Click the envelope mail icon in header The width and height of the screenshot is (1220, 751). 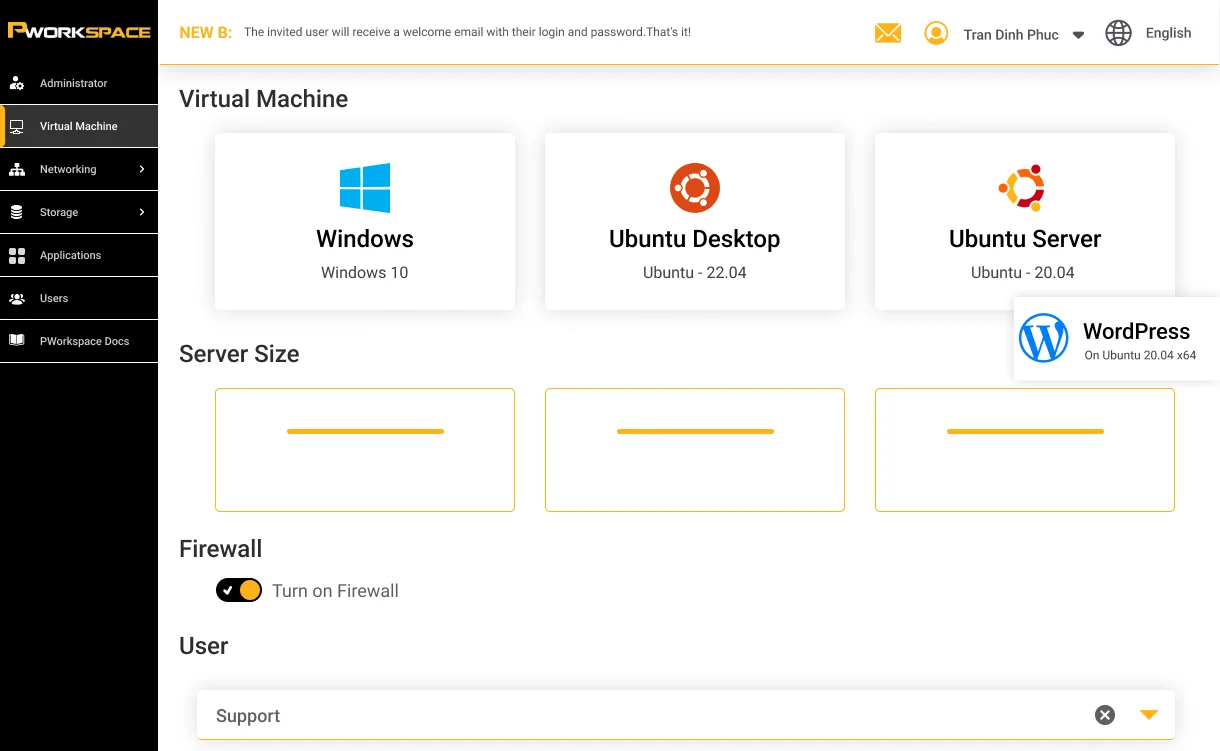click(x=887, y=34)
